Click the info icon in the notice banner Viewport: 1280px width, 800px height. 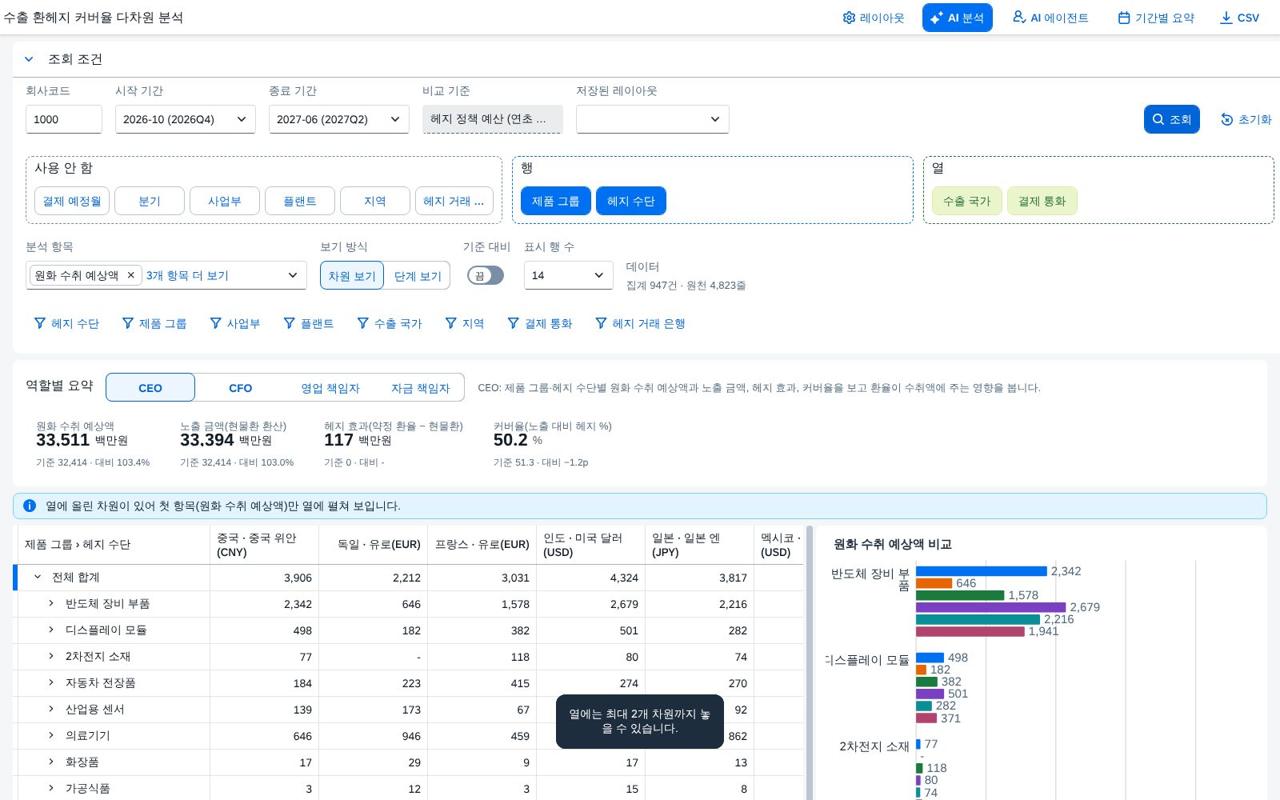[x=30, y=506]
